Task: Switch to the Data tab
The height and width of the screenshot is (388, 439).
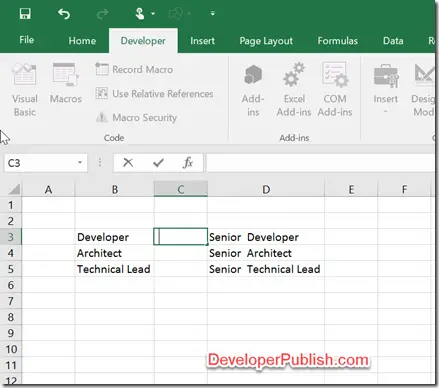Action: (x=393, y=41)
